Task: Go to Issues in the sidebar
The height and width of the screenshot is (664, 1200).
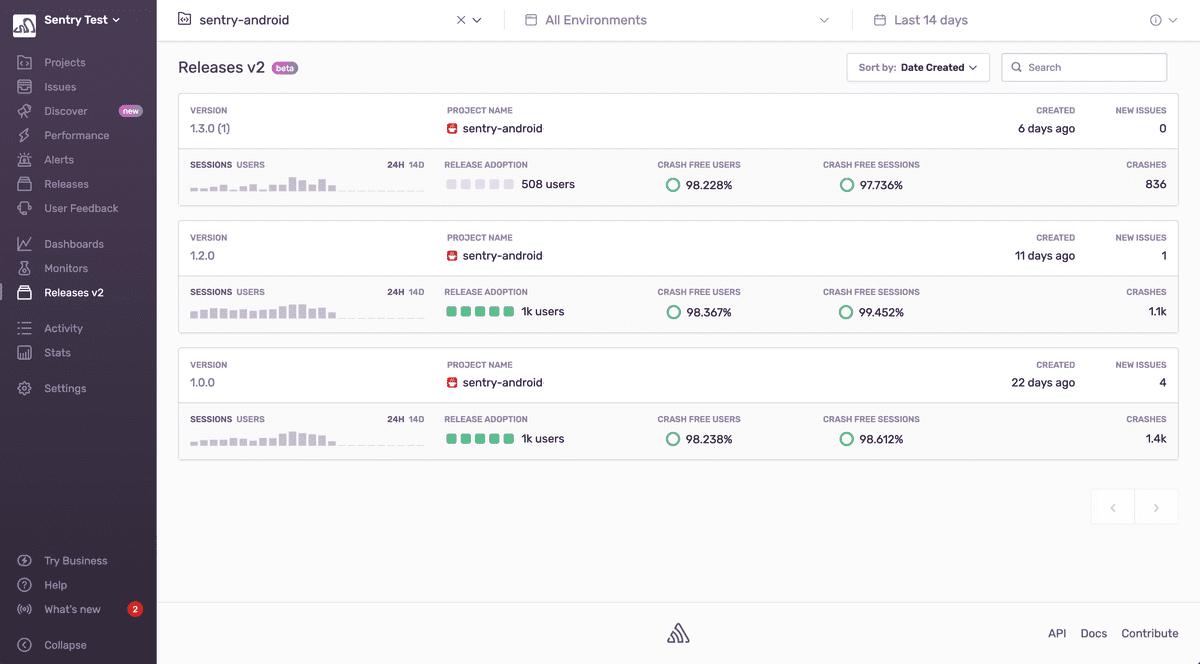Action: pos(60,87)
